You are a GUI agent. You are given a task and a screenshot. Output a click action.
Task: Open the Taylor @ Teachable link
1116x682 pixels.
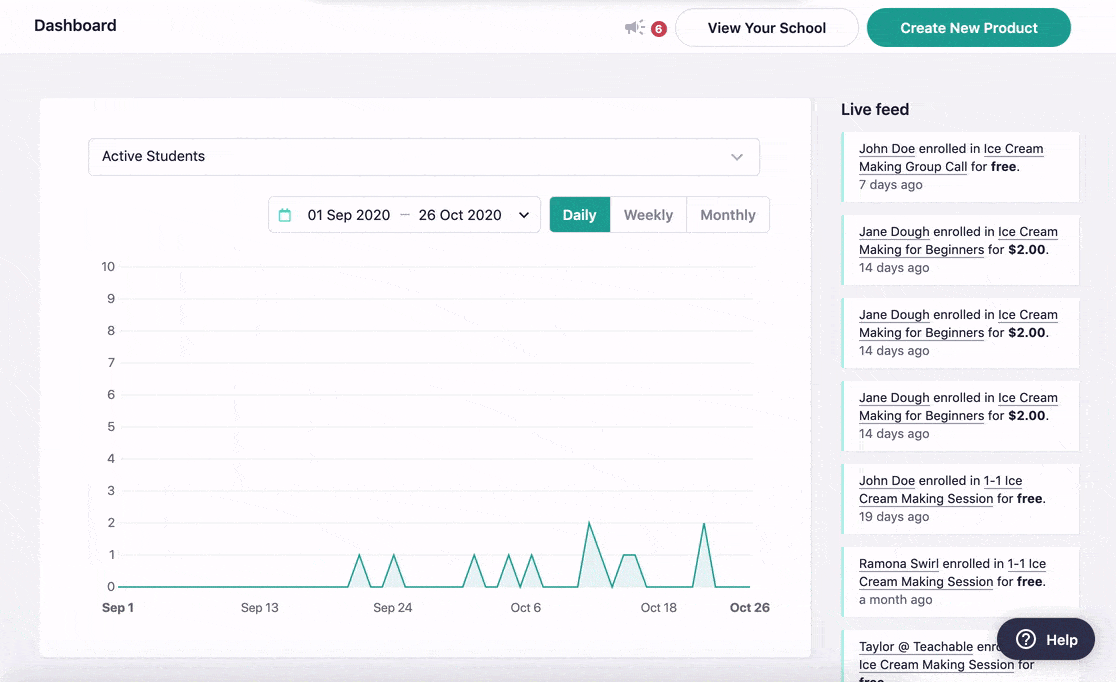pos(915,647)
